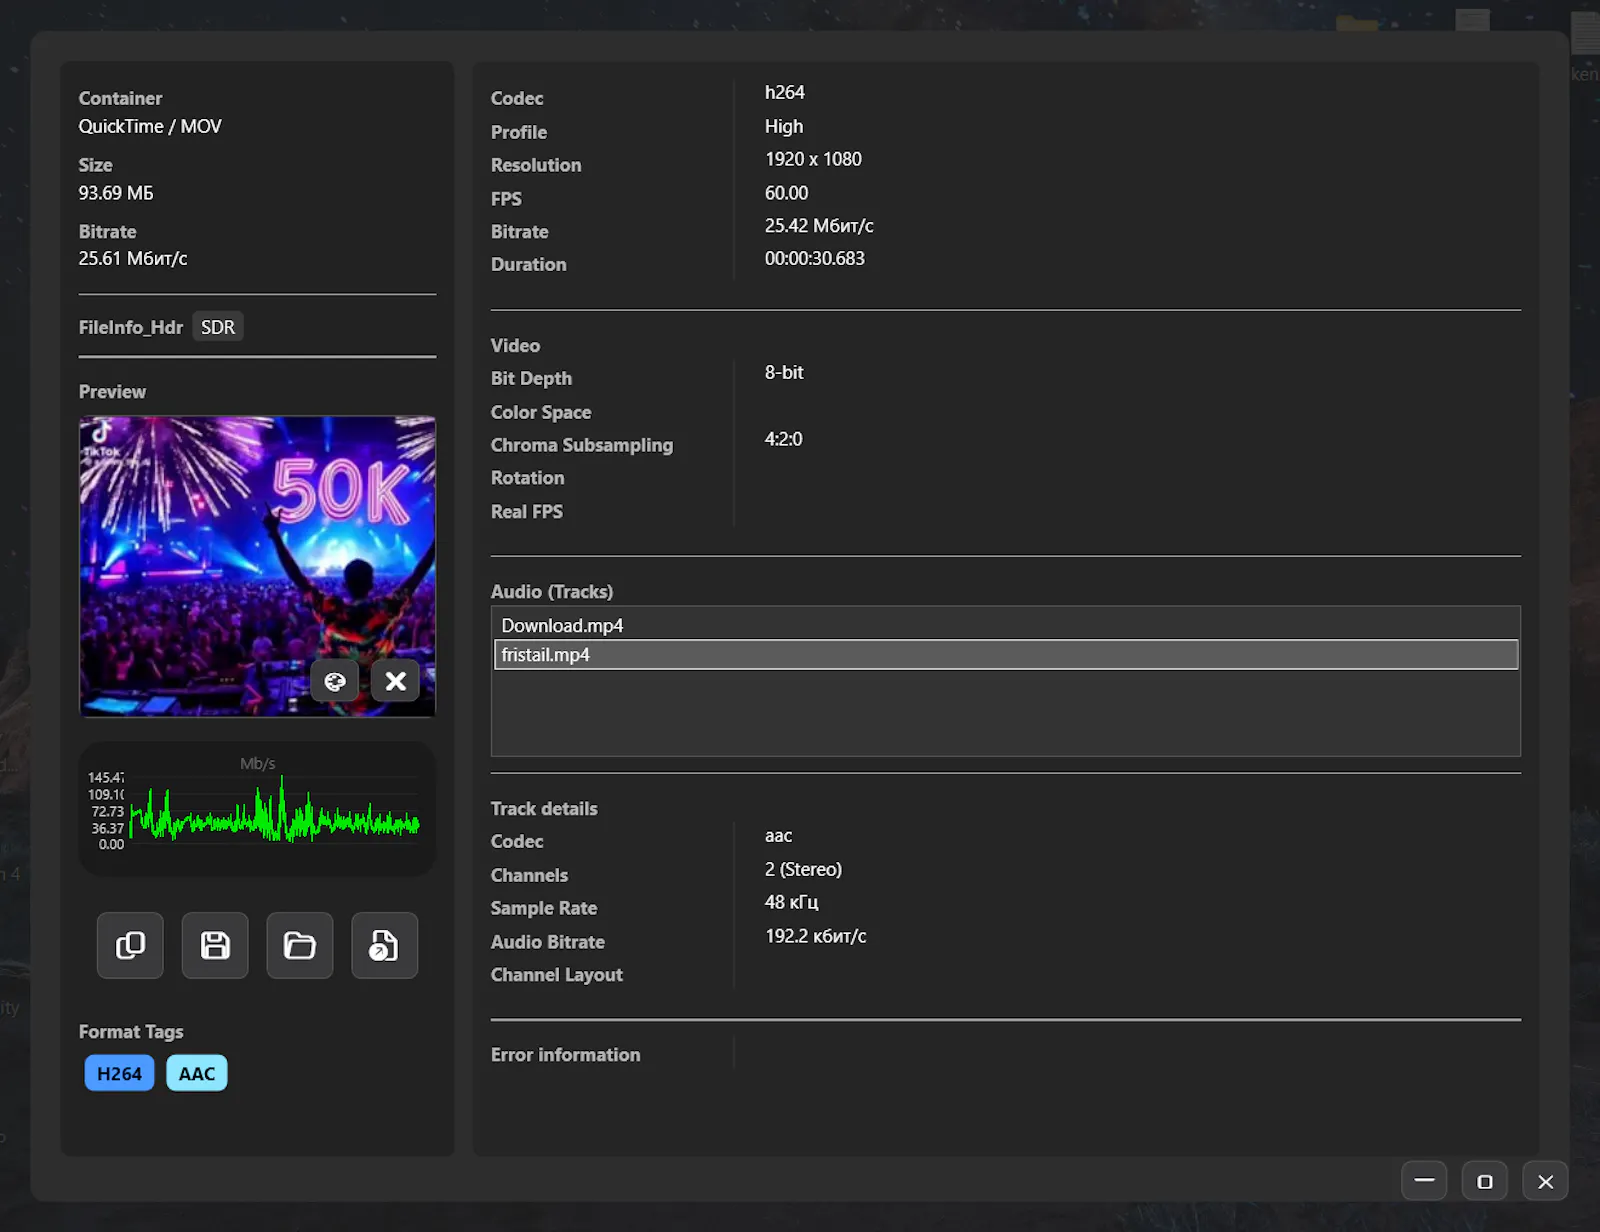Click the audio codec value aac
Image resolution: width=1600 pixels, height=1232 pixels.
779,836
